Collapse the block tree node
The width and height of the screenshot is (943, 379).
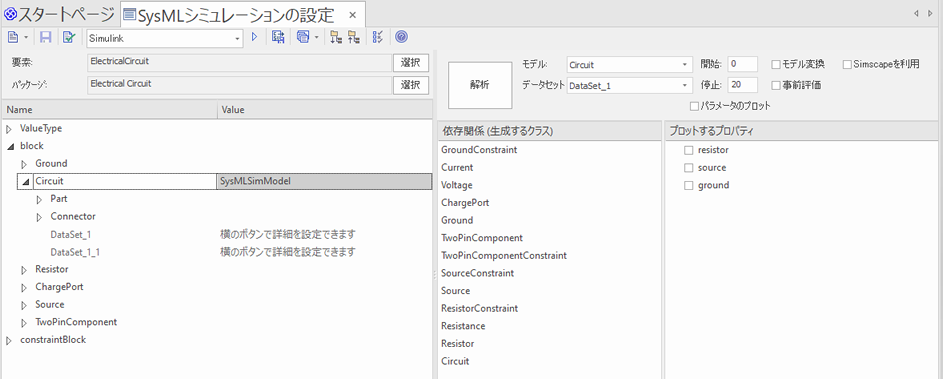(10, 146)
